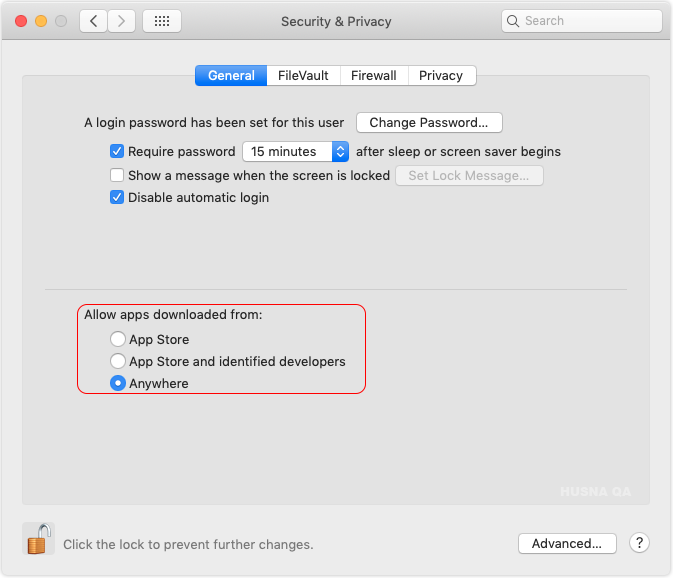Screen dimensions: 673x578
Task: Select the App Store radio option
Action: click(x=118, y=339)
